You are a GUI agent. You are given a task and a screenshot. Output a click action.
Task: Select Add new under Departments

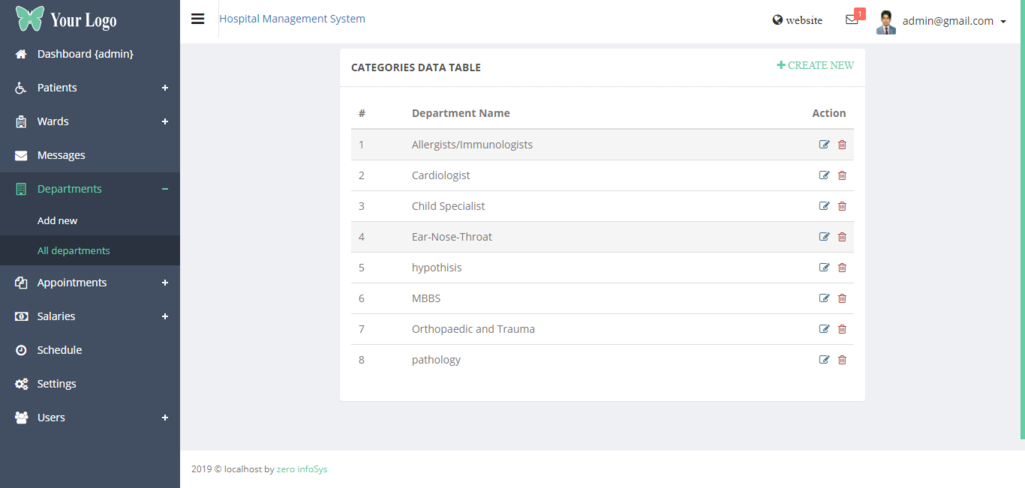[57, 221]
